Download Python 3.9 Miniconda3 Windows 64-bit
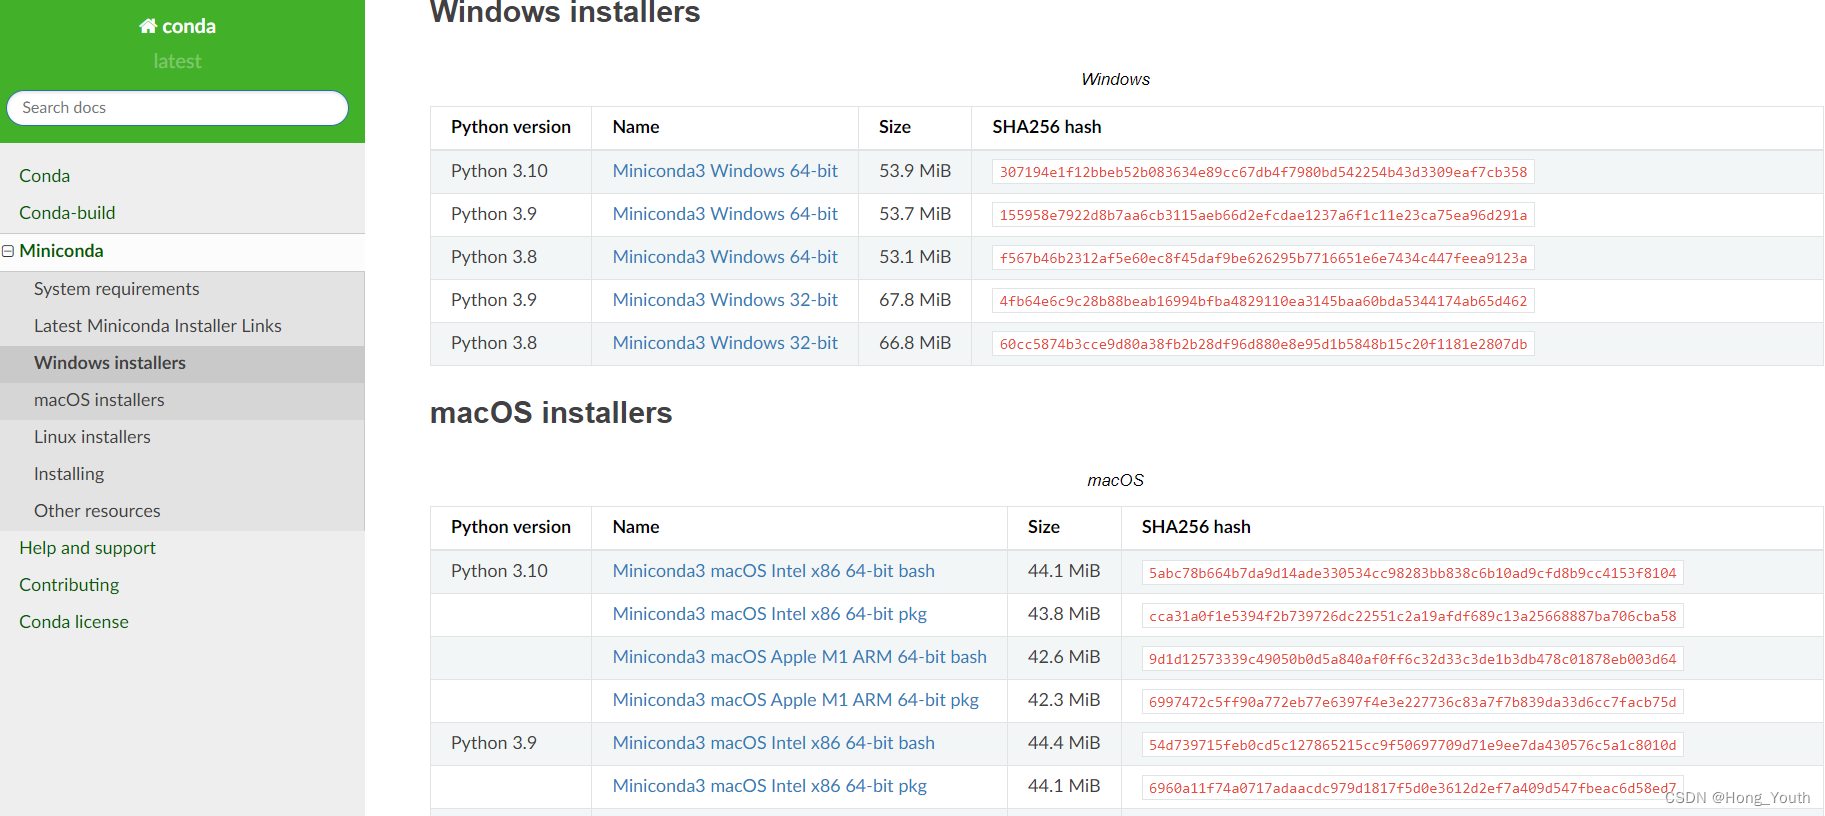The image size is (1825, 816). tap(725, 214)
